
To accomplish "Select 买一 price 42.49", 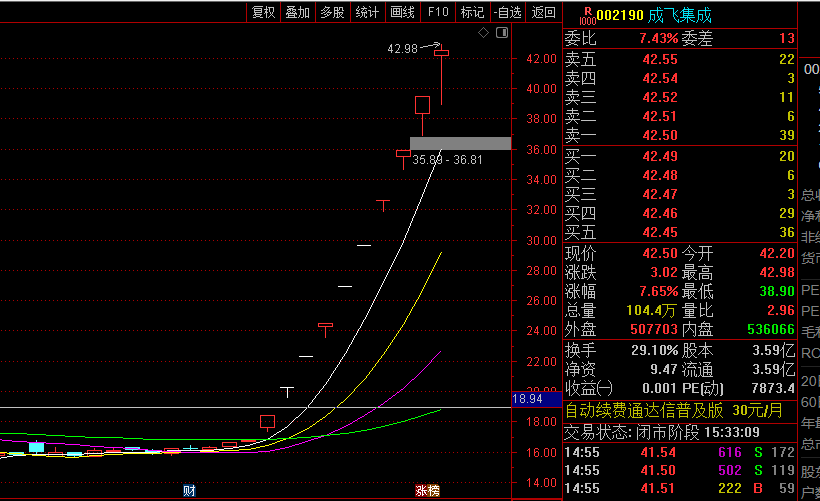I will (660, 156).
